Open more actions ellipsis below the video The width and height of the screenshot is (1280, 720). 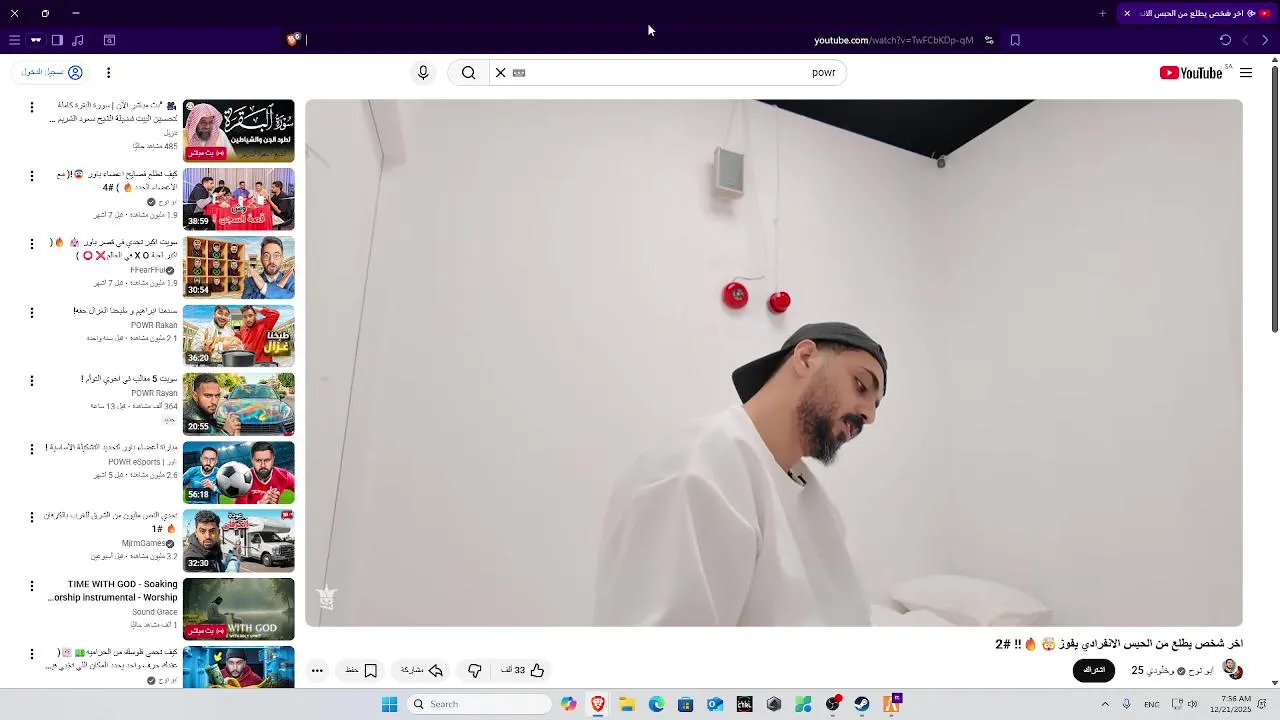point(317,670)
